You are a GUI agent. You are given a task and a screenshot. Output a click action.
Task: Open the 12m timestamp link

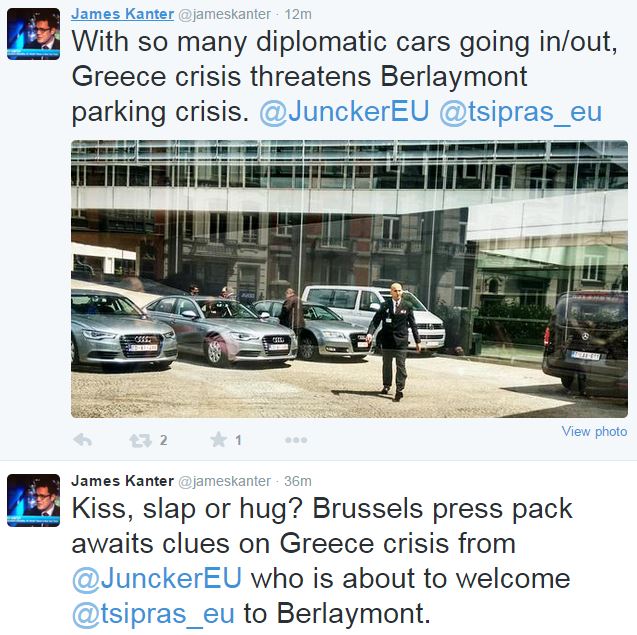tap(298, 15)
